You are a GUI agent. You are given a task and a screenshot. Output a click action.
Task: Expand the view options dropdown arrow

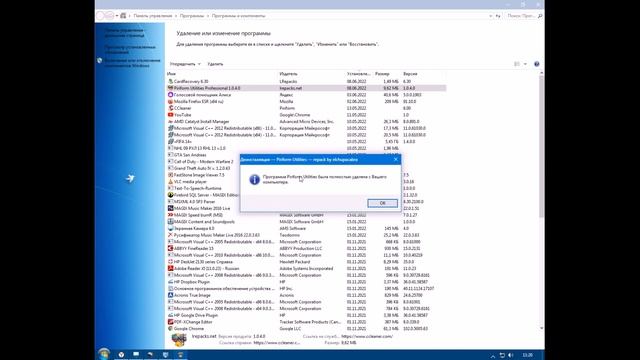(525, 64)
